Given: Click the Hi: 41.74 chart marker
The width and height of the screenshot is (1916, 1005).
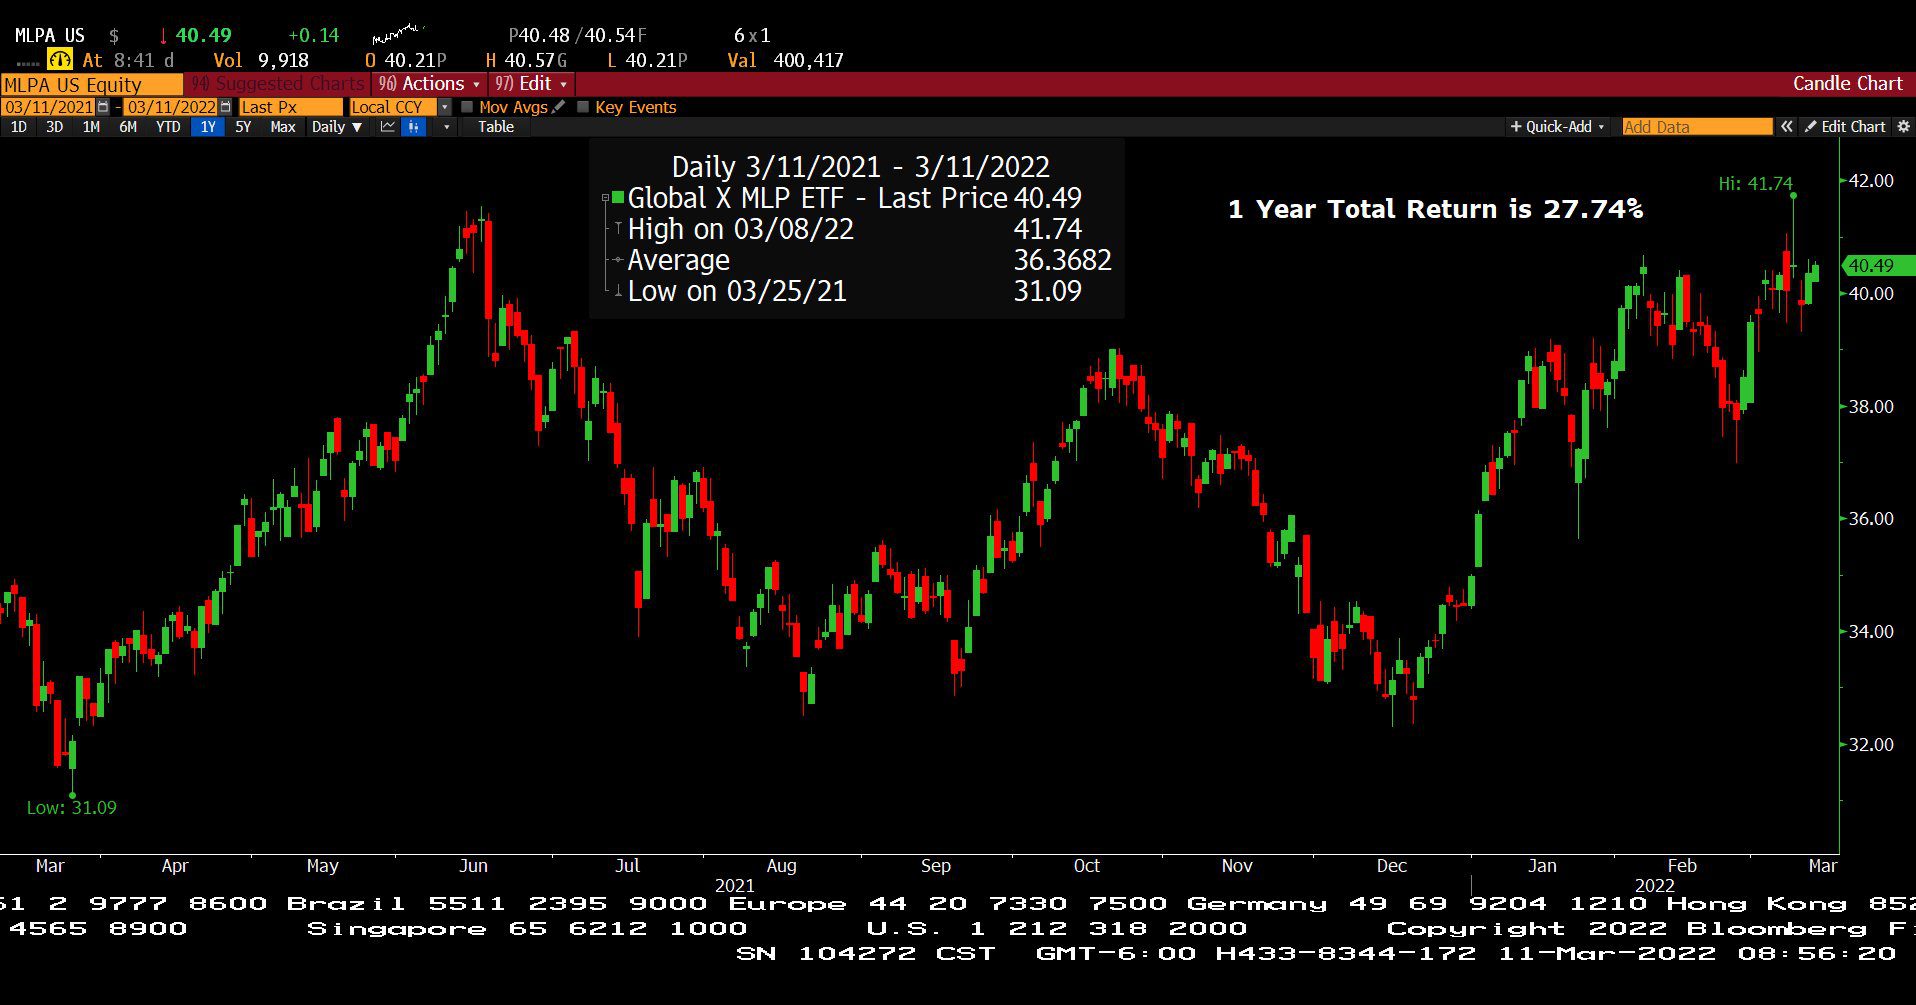Looking at the screenshot, I should pos(1755,184).
